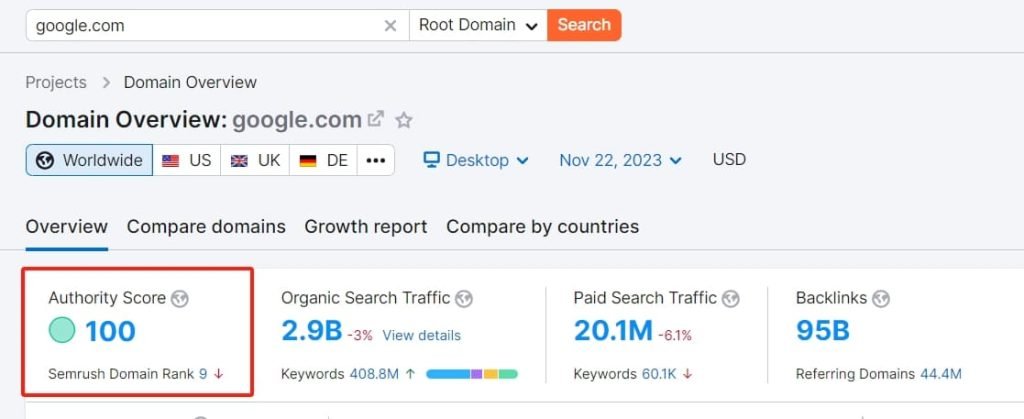Click the Backlinks globe icon
Screen dimensions: 1024x419
[x=881, y=299]
